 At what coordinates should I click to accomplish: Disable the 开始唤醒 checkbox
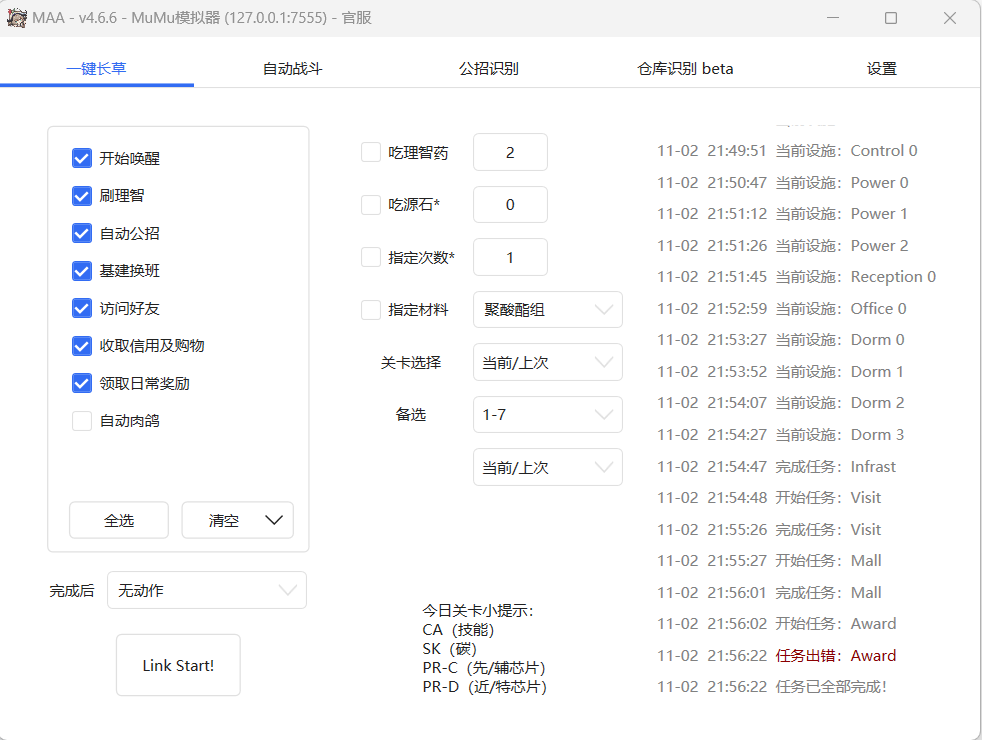81,158
